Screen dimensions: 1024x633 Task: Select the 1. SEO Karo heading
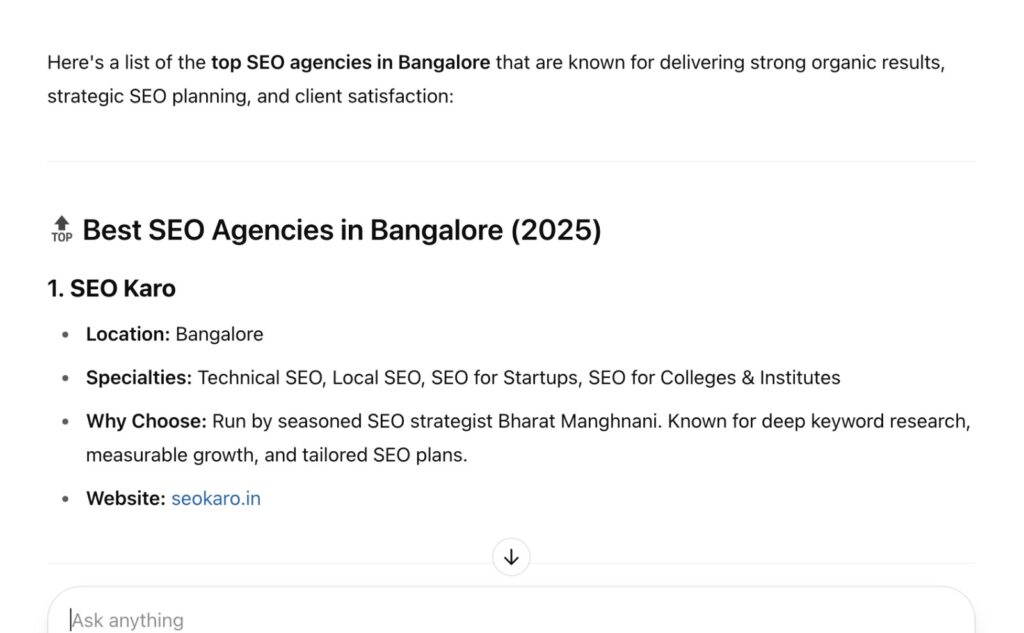pyautogui.click(x=111, y=288)
